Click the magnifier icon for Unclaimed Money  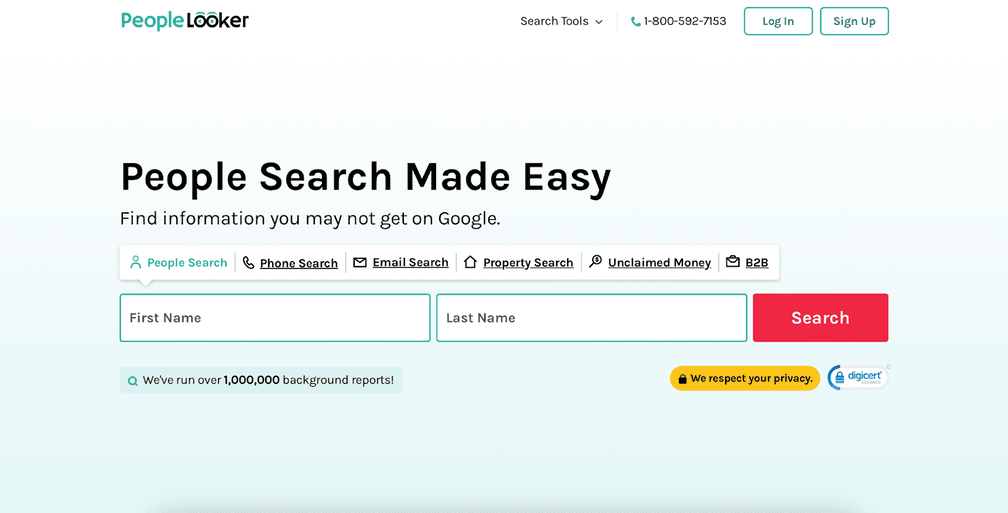(x=596, y=262)
